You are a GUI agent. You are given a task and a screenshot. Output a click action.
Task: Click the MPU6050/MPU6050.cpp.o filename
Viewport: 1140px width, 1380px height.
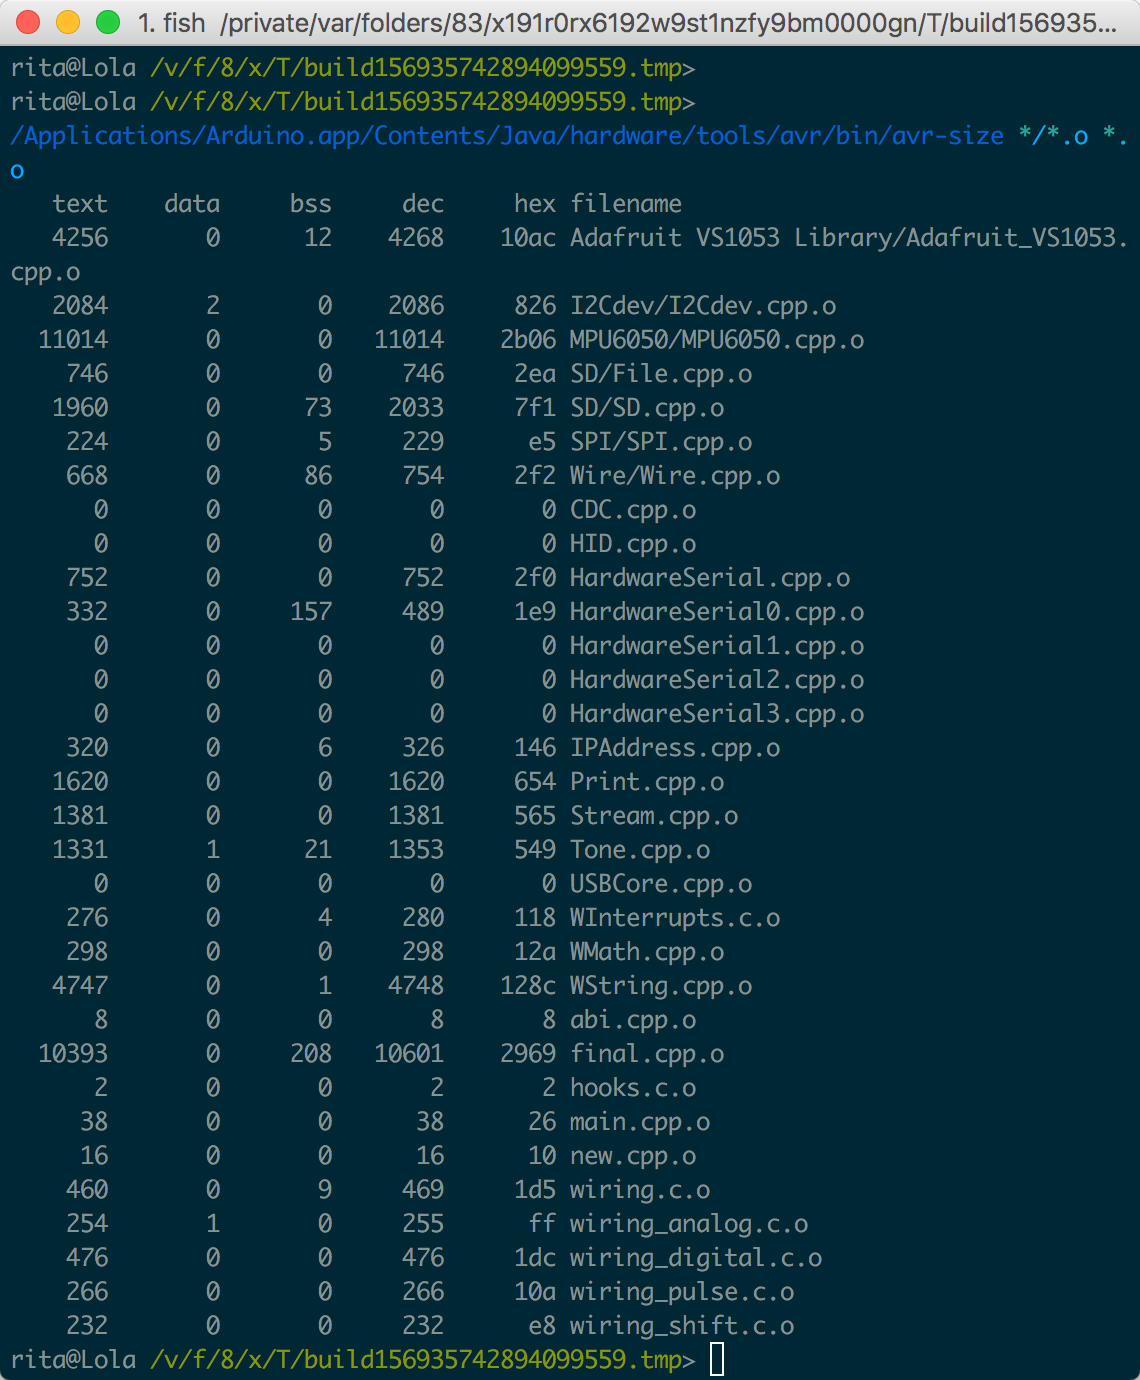[717, 340]
